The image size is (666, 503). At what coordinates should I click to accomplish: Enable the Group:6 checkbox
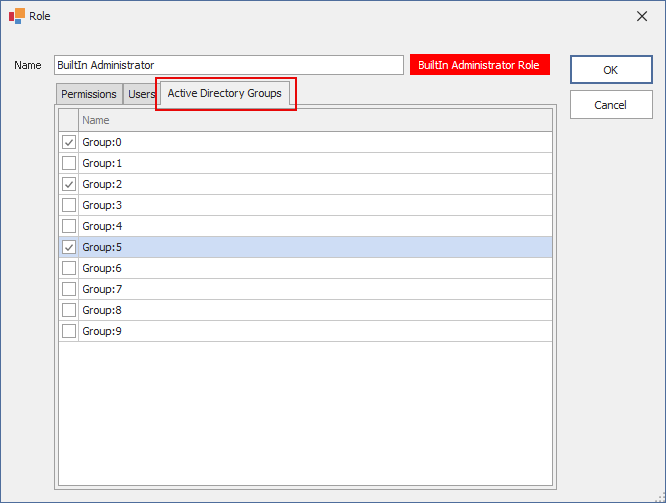(x=69, y=268)
